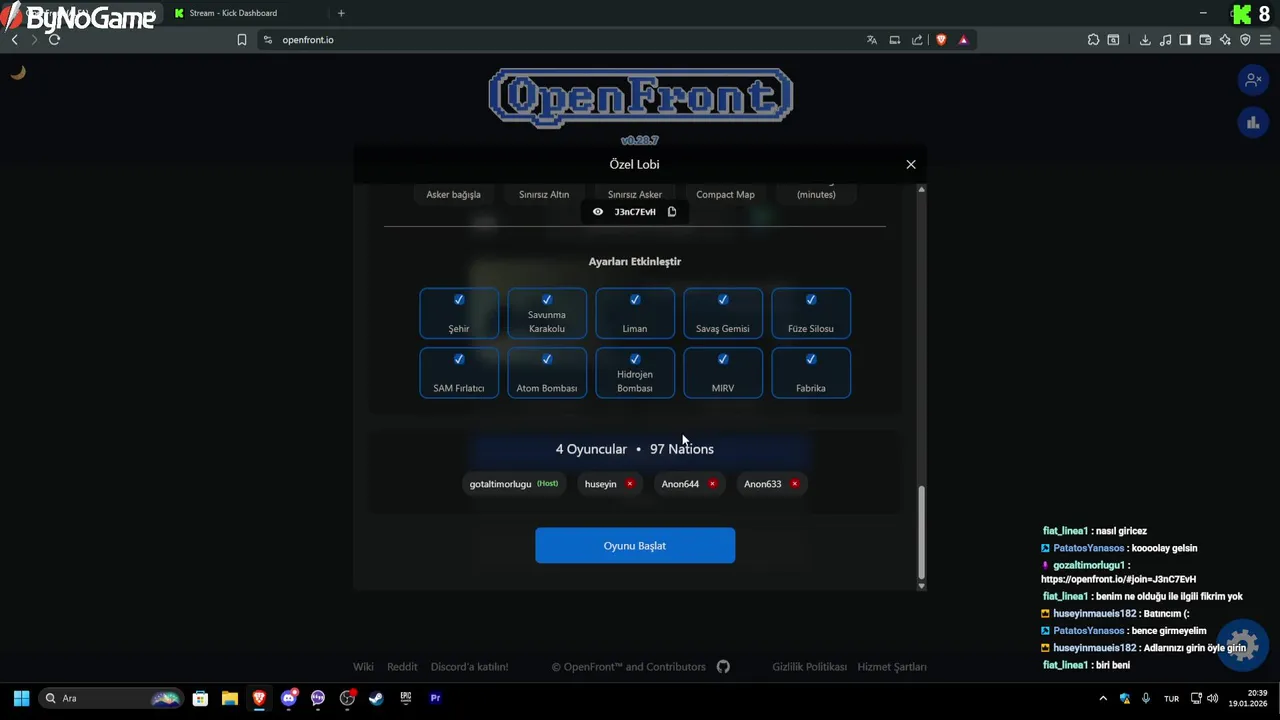Image resolution: width=1280 pixels, height=720 pixels.
Task: Select the Compact Map option
Action: (x=725, y=194)
